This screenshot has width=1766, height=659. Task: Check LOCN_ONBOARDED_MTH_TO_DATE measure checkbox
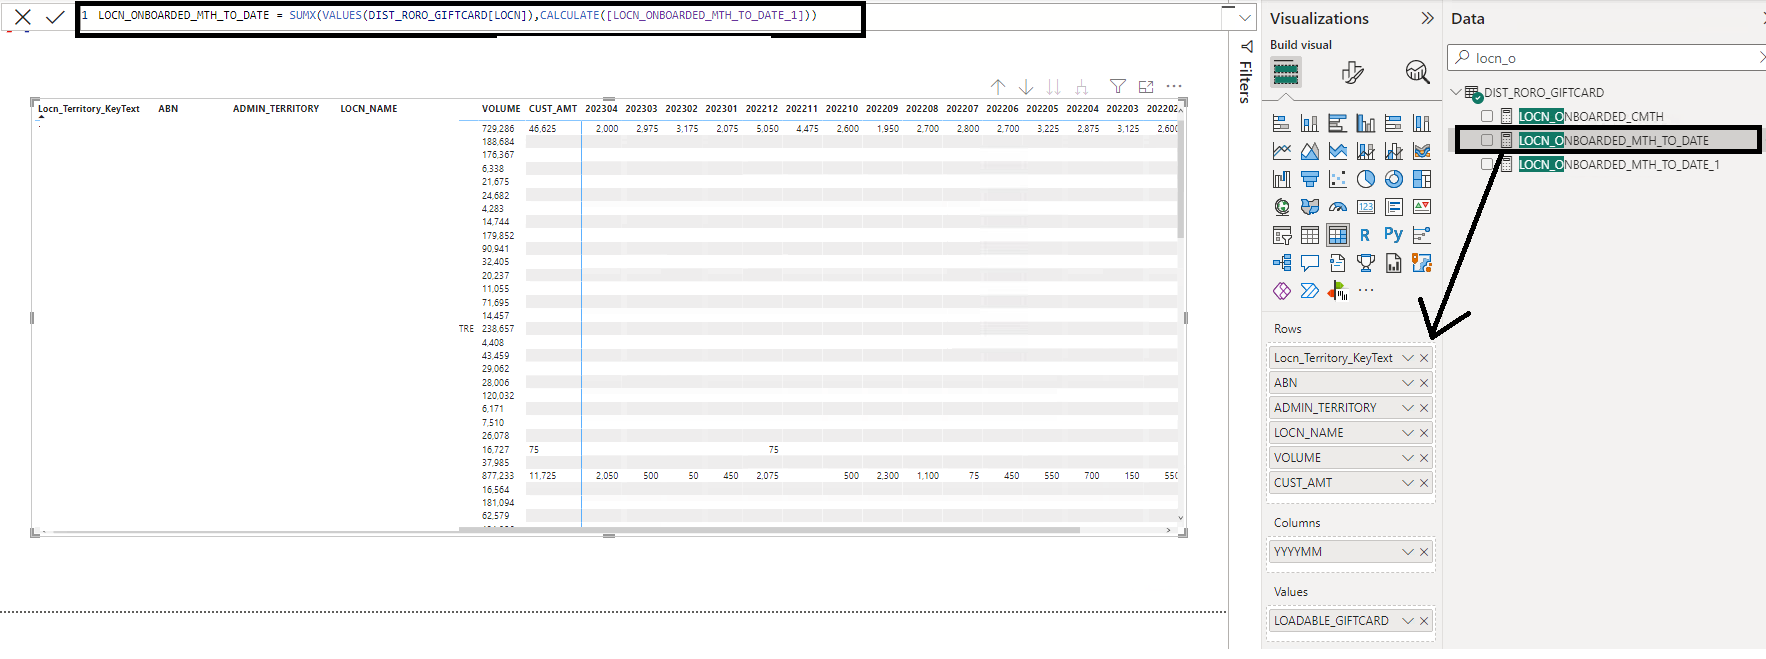tap(1487, 141)
